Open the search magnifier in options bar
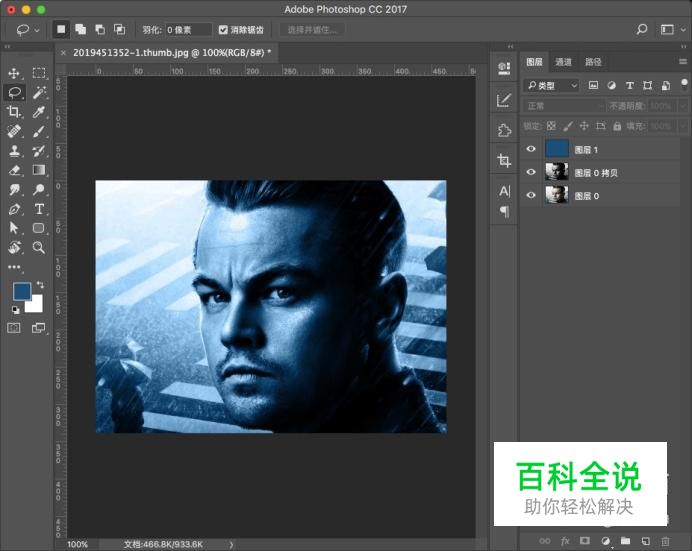Viewport: 692px width, 551px height. point(642,30)
